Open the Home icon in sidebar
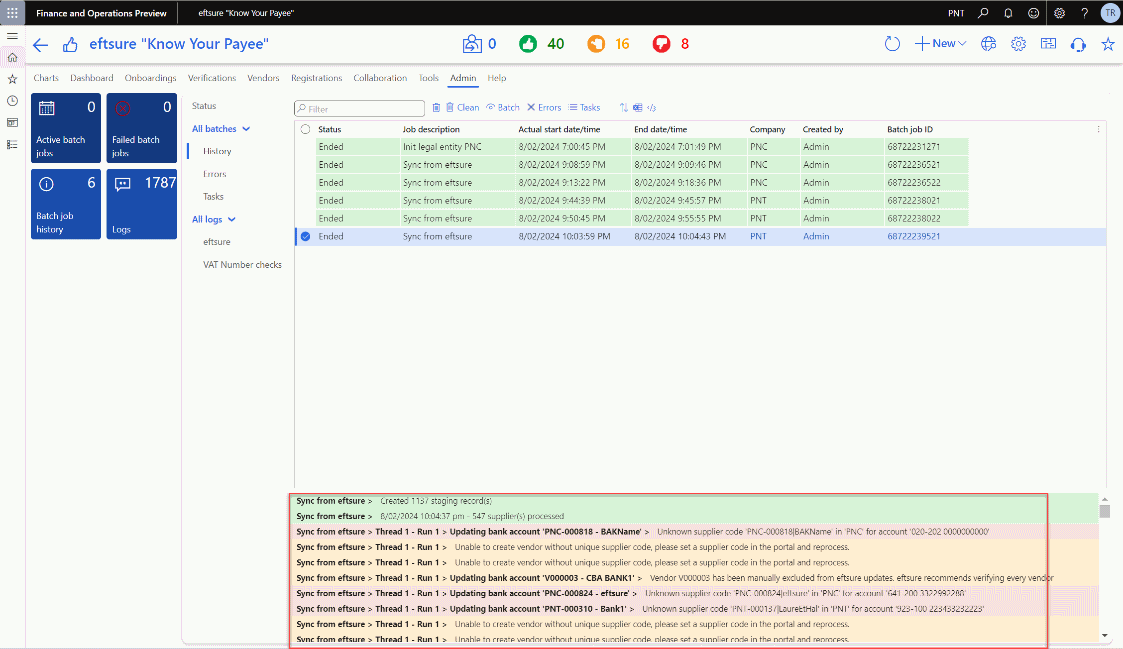Image resolution: width=1123 pixels, height=649 pixels. [12, 57]
